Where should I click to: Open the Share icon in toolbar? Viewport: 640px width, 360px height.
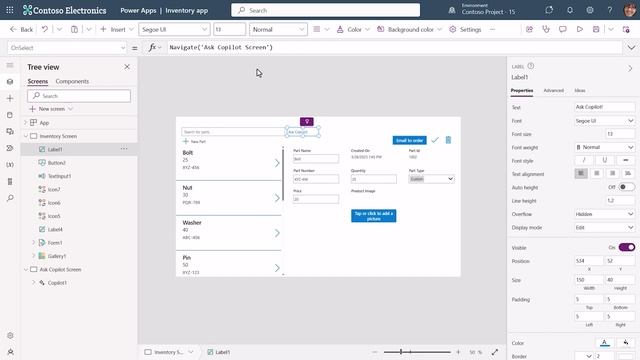coord(529,29)
